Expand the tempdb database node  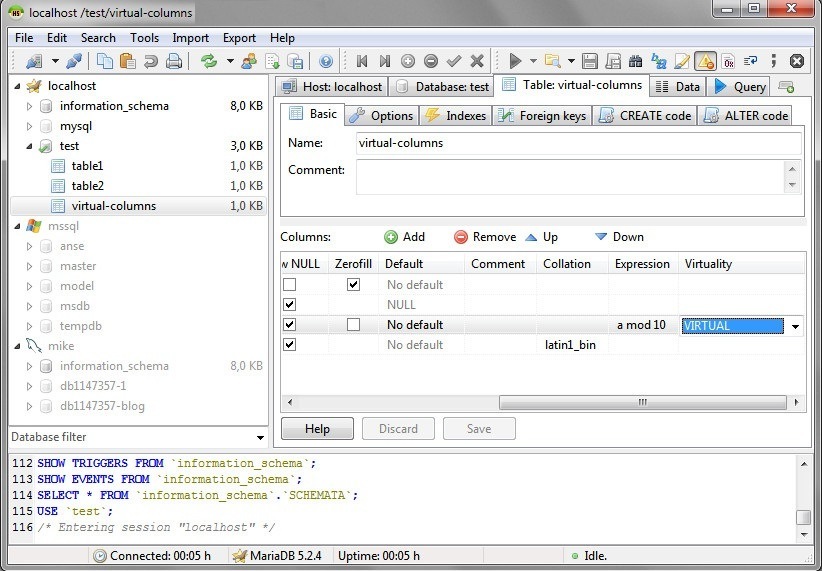[29, 326]
